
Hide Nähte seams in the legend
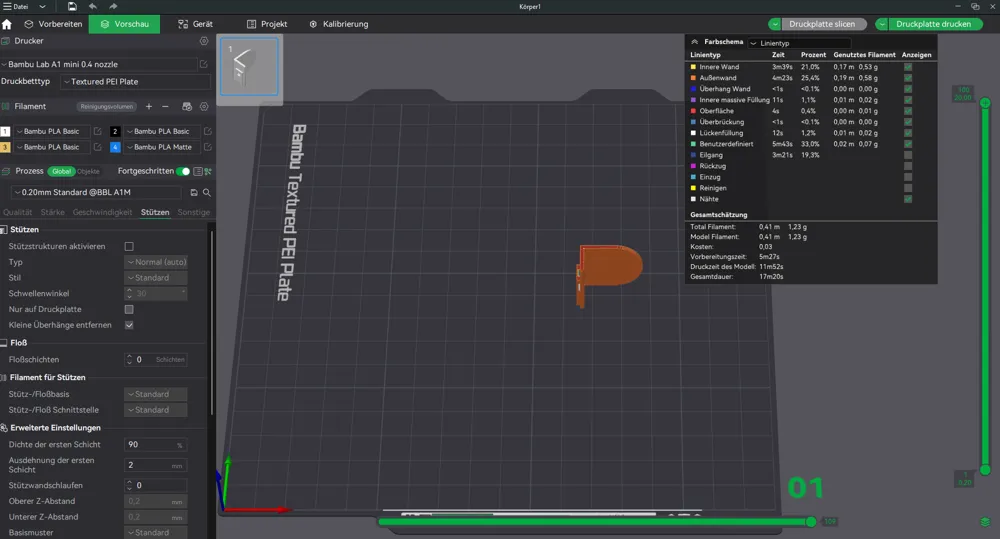pos(908,199)
